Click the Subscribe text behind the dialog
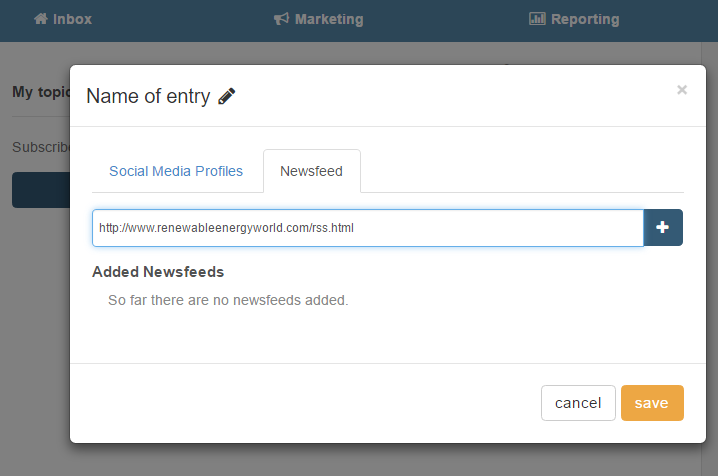The width and height of the screenshot is (718, 476). tap(40, 147)
